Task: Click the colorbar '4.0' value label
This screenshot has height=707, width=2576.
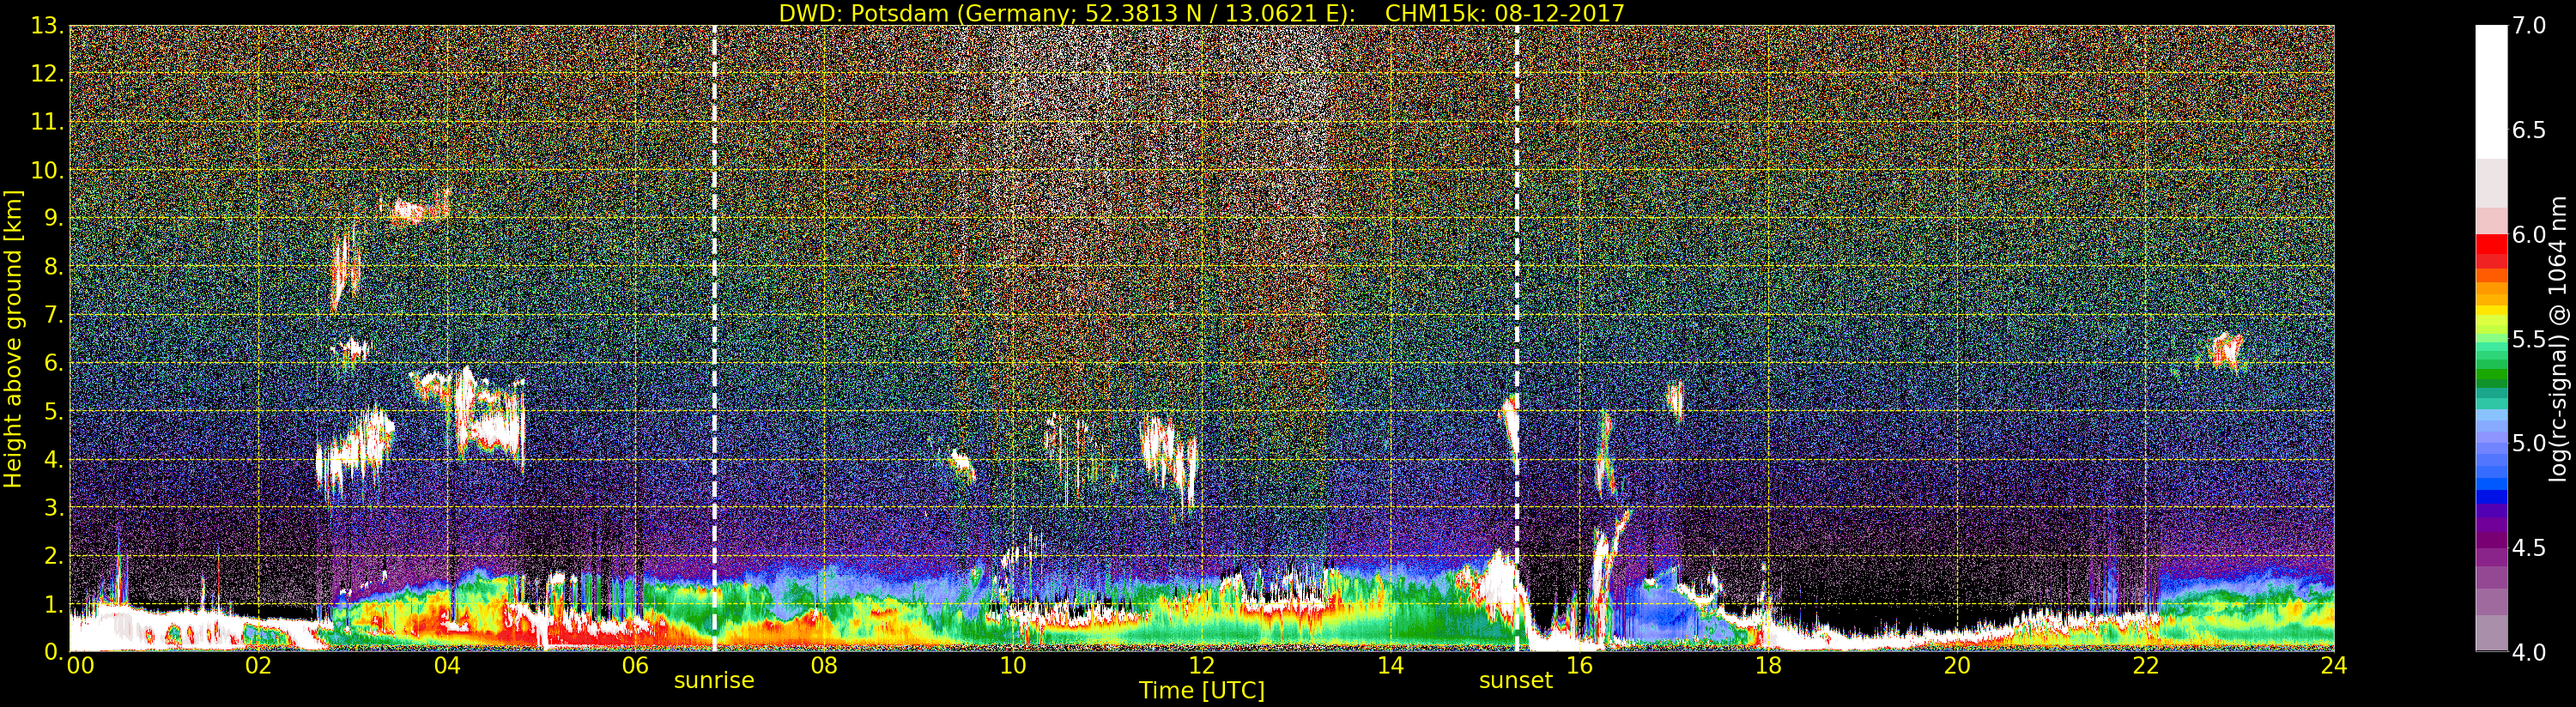Action: [x=2529, y=652]
